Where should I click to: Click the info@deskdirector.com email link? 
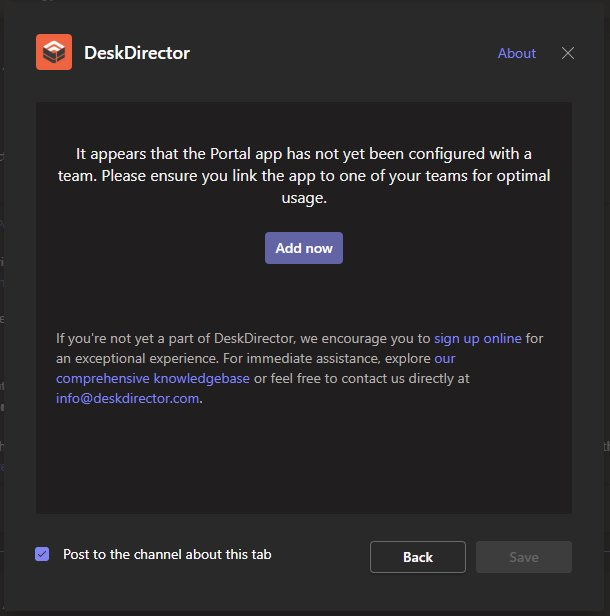click(127, 398)
